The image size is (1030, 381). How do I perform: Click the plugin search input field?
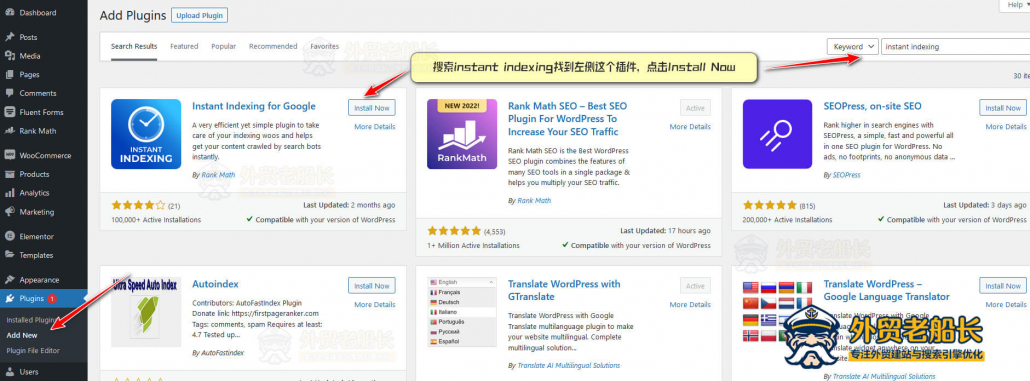(x=955, y=47)
